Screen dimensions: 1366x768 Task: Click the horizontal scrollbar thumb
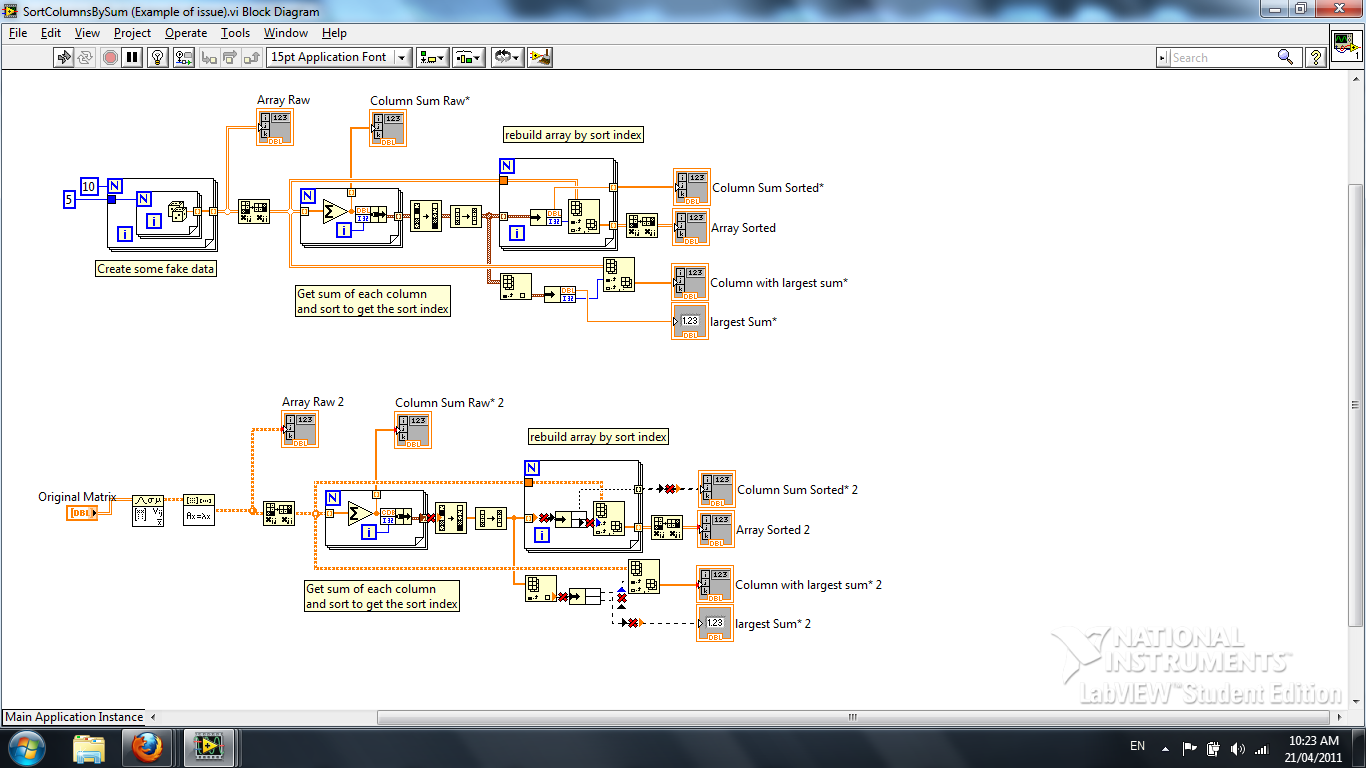[x=853, y=717]
